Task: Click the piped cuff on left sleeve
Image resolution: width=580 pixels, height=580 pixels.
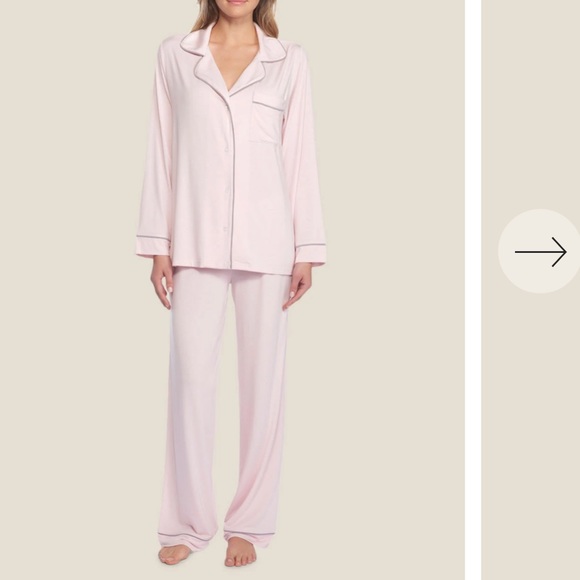Action: click(152, 245)
